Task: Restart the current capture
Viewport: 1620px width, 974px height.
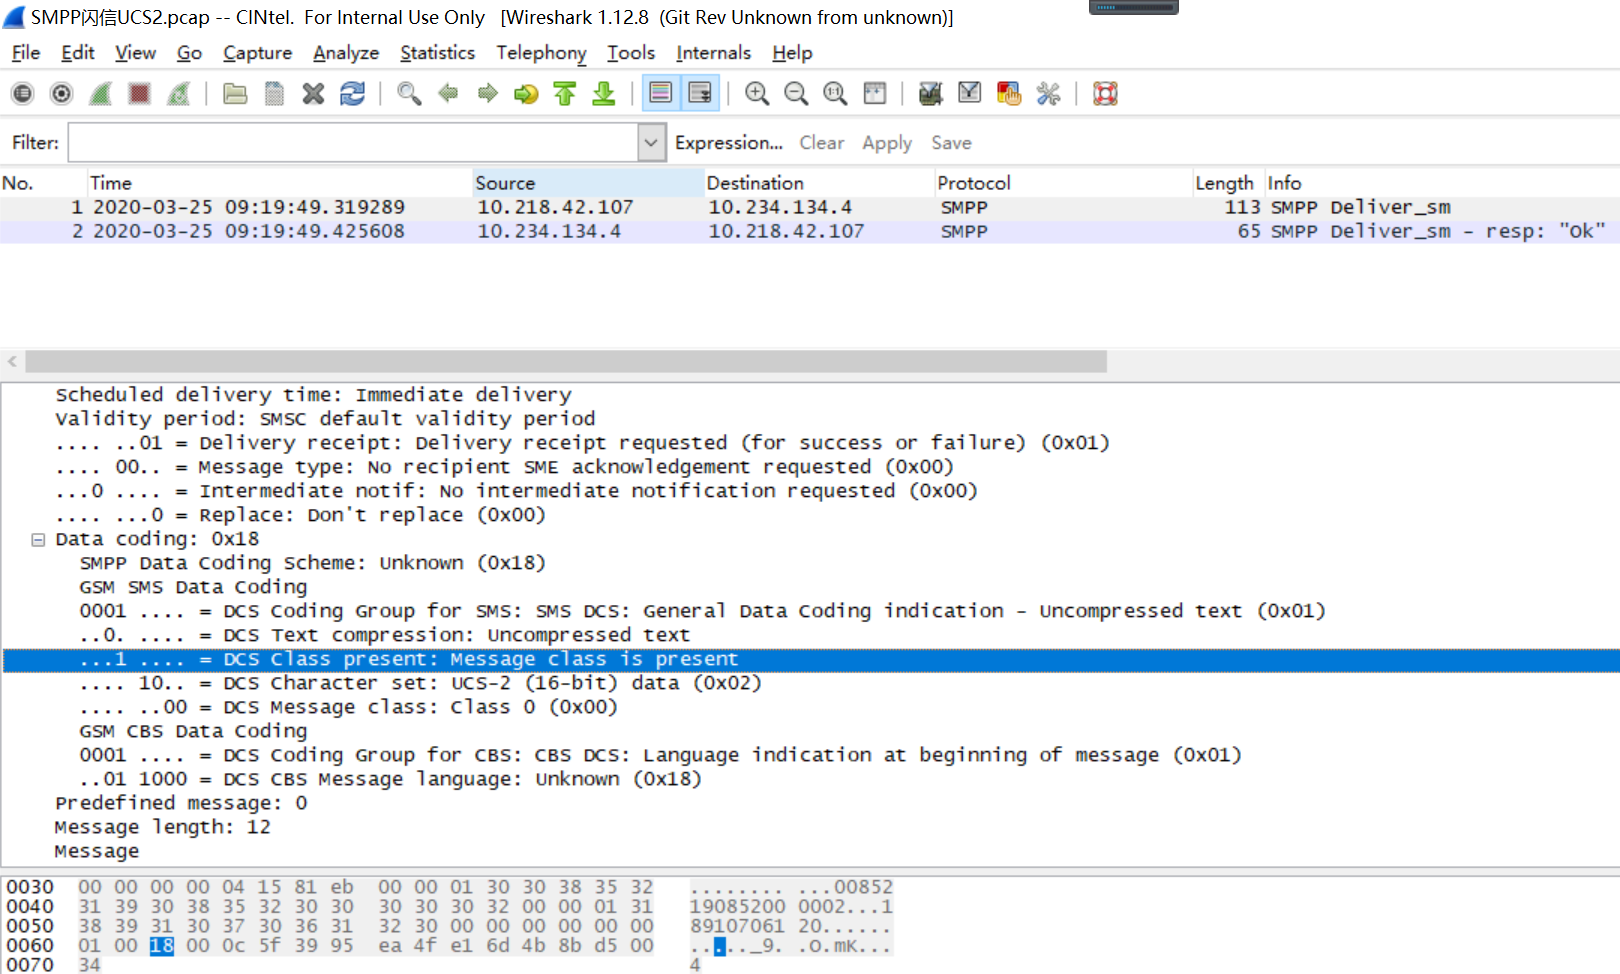Action: point(178,94)
